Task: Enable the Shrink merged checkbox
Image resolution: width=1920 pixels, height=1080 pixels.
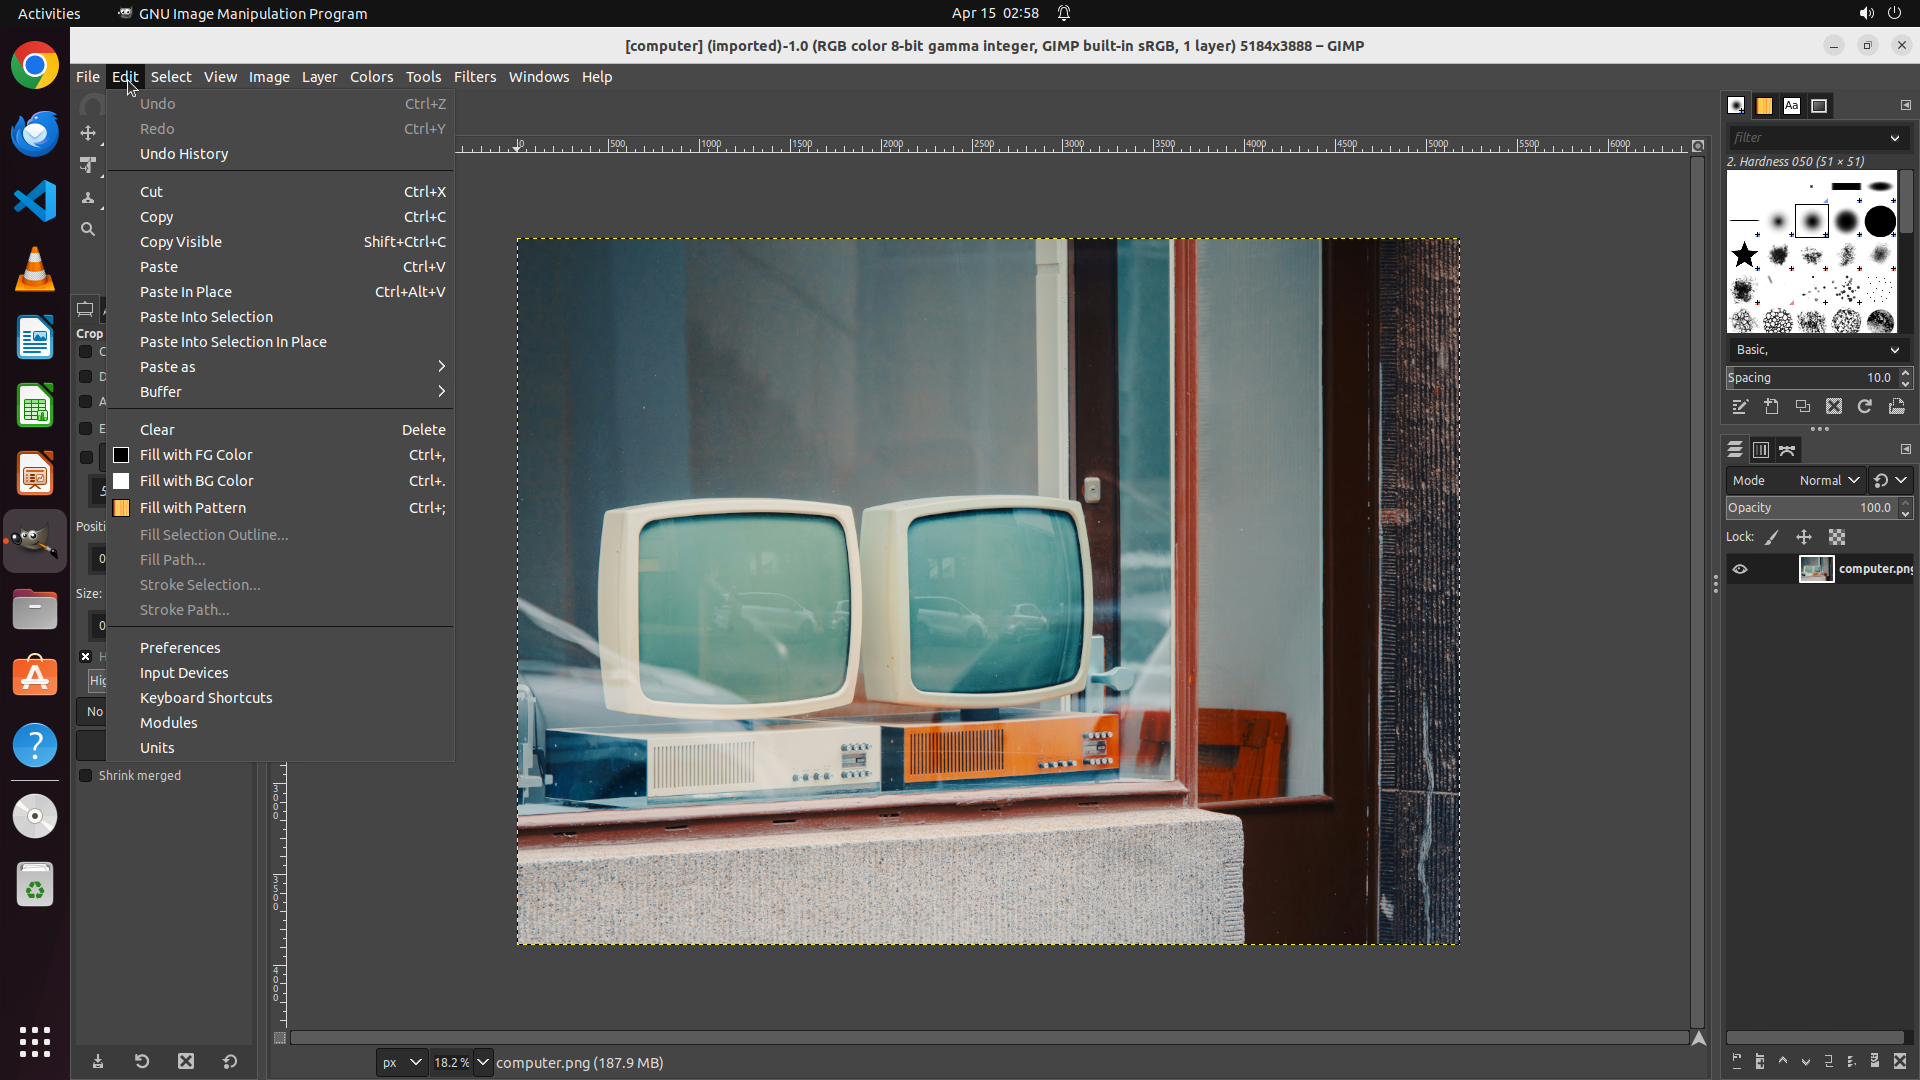Action: pyautogui.click(x=87, y=775)
